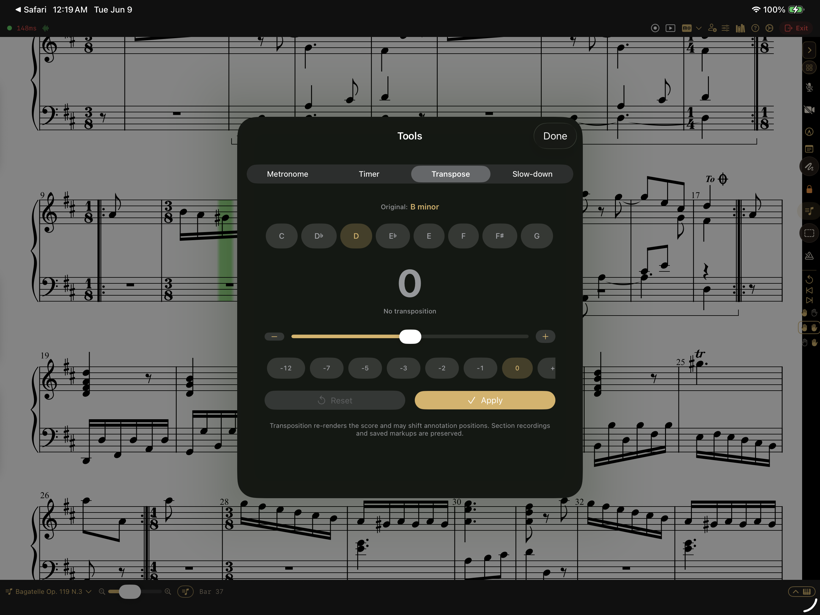Choose the F key chip
The width and height of the screenshot is (820, 615).
[x=463, y=236]
